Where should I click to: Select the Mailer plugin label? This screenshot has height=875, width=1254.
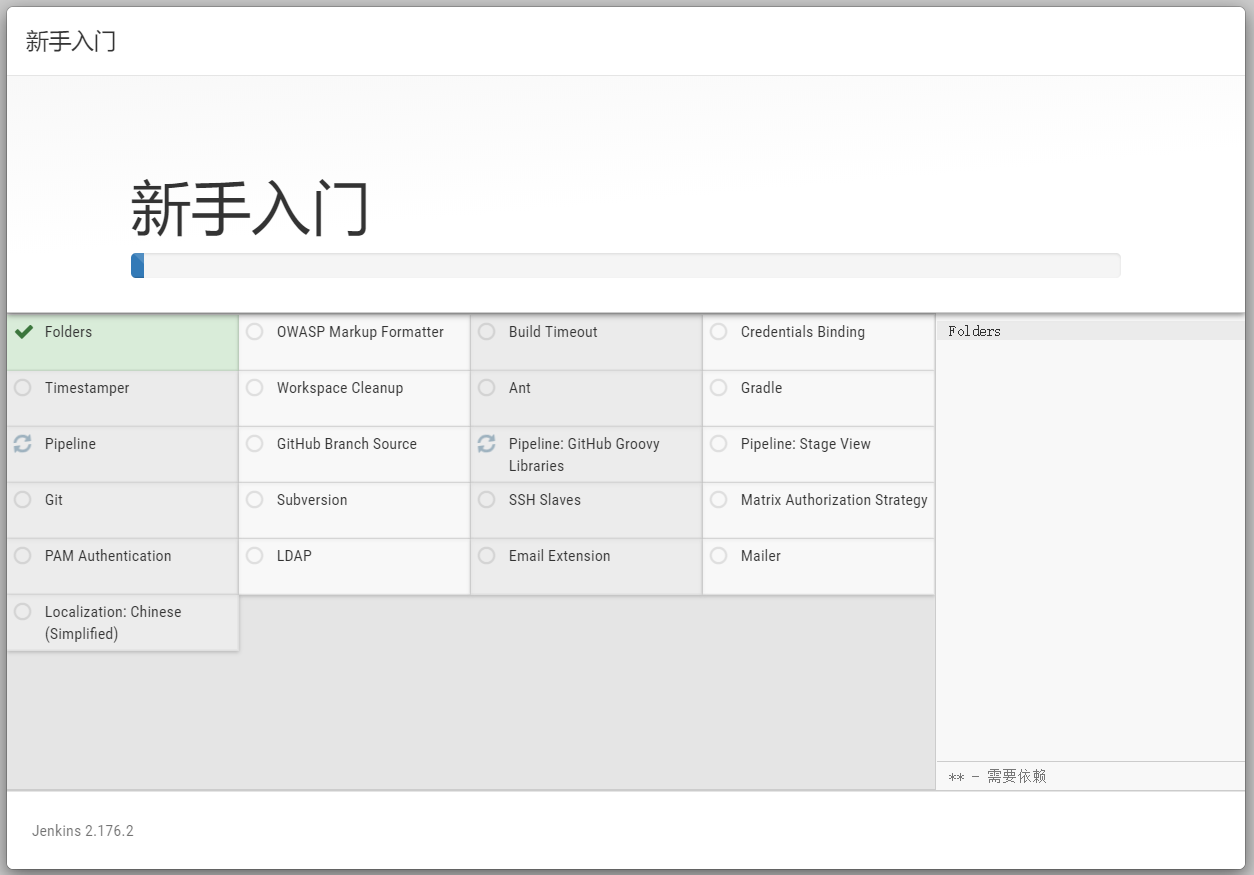pos(761,556)
